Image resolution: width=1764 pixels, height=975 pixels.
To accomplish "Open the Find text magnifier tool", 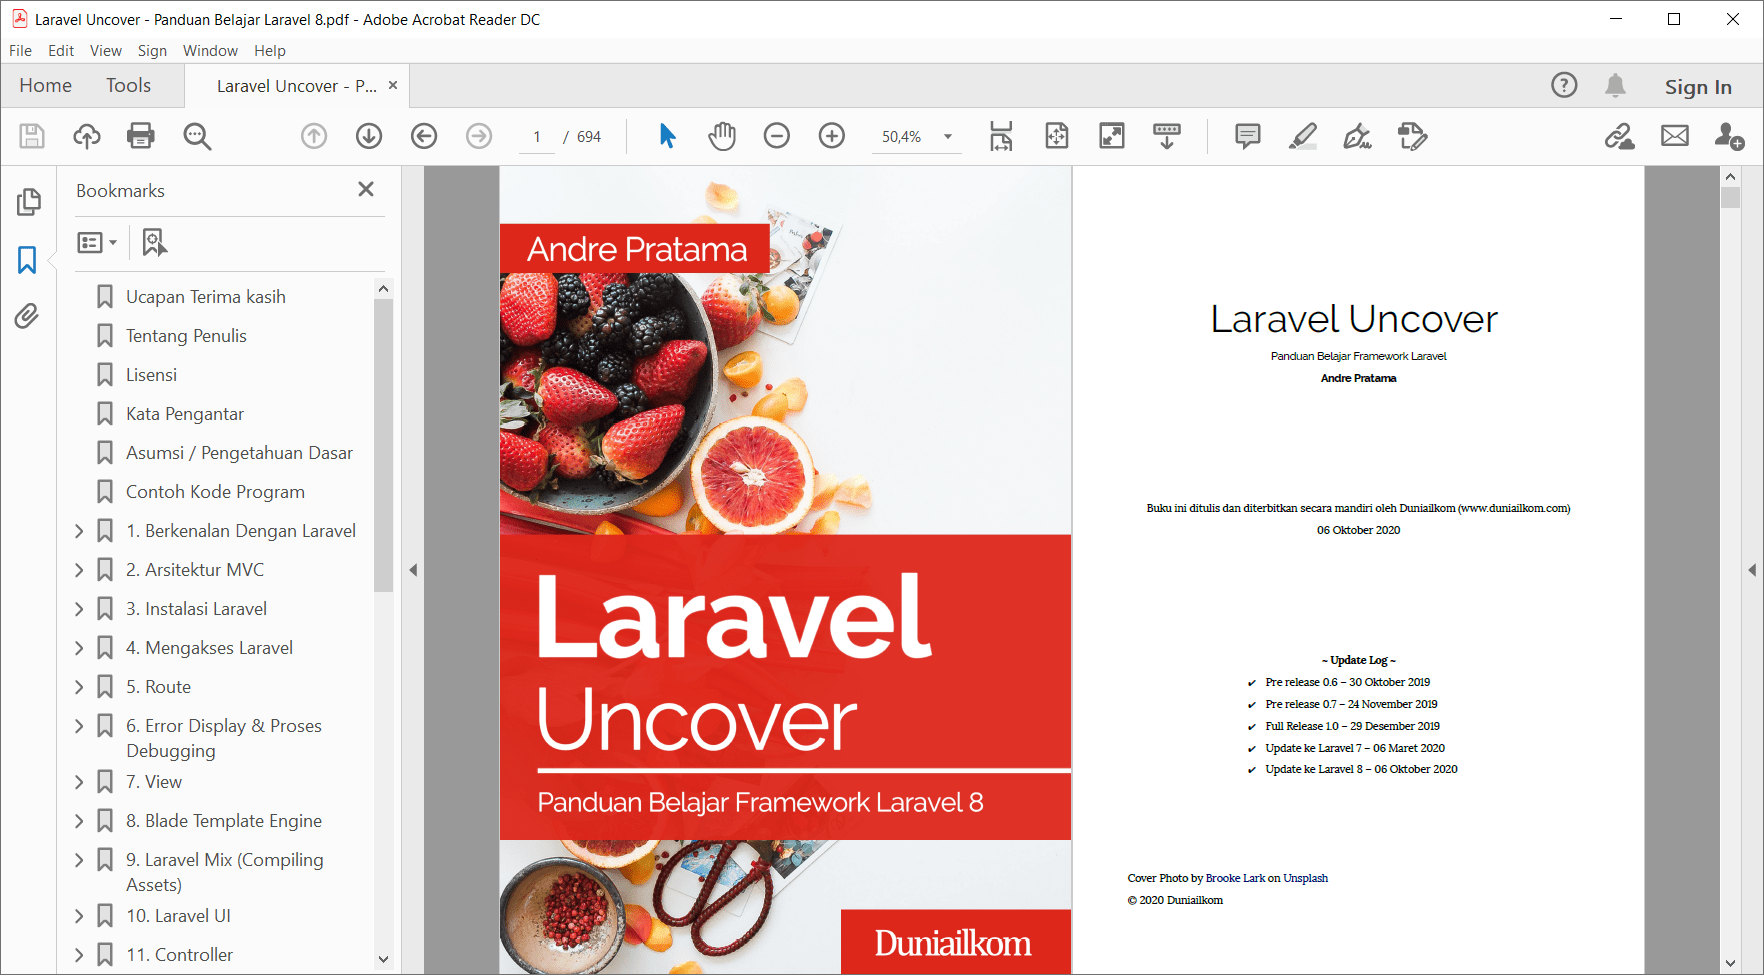I will pyautogui.click(x=197, y=136).
